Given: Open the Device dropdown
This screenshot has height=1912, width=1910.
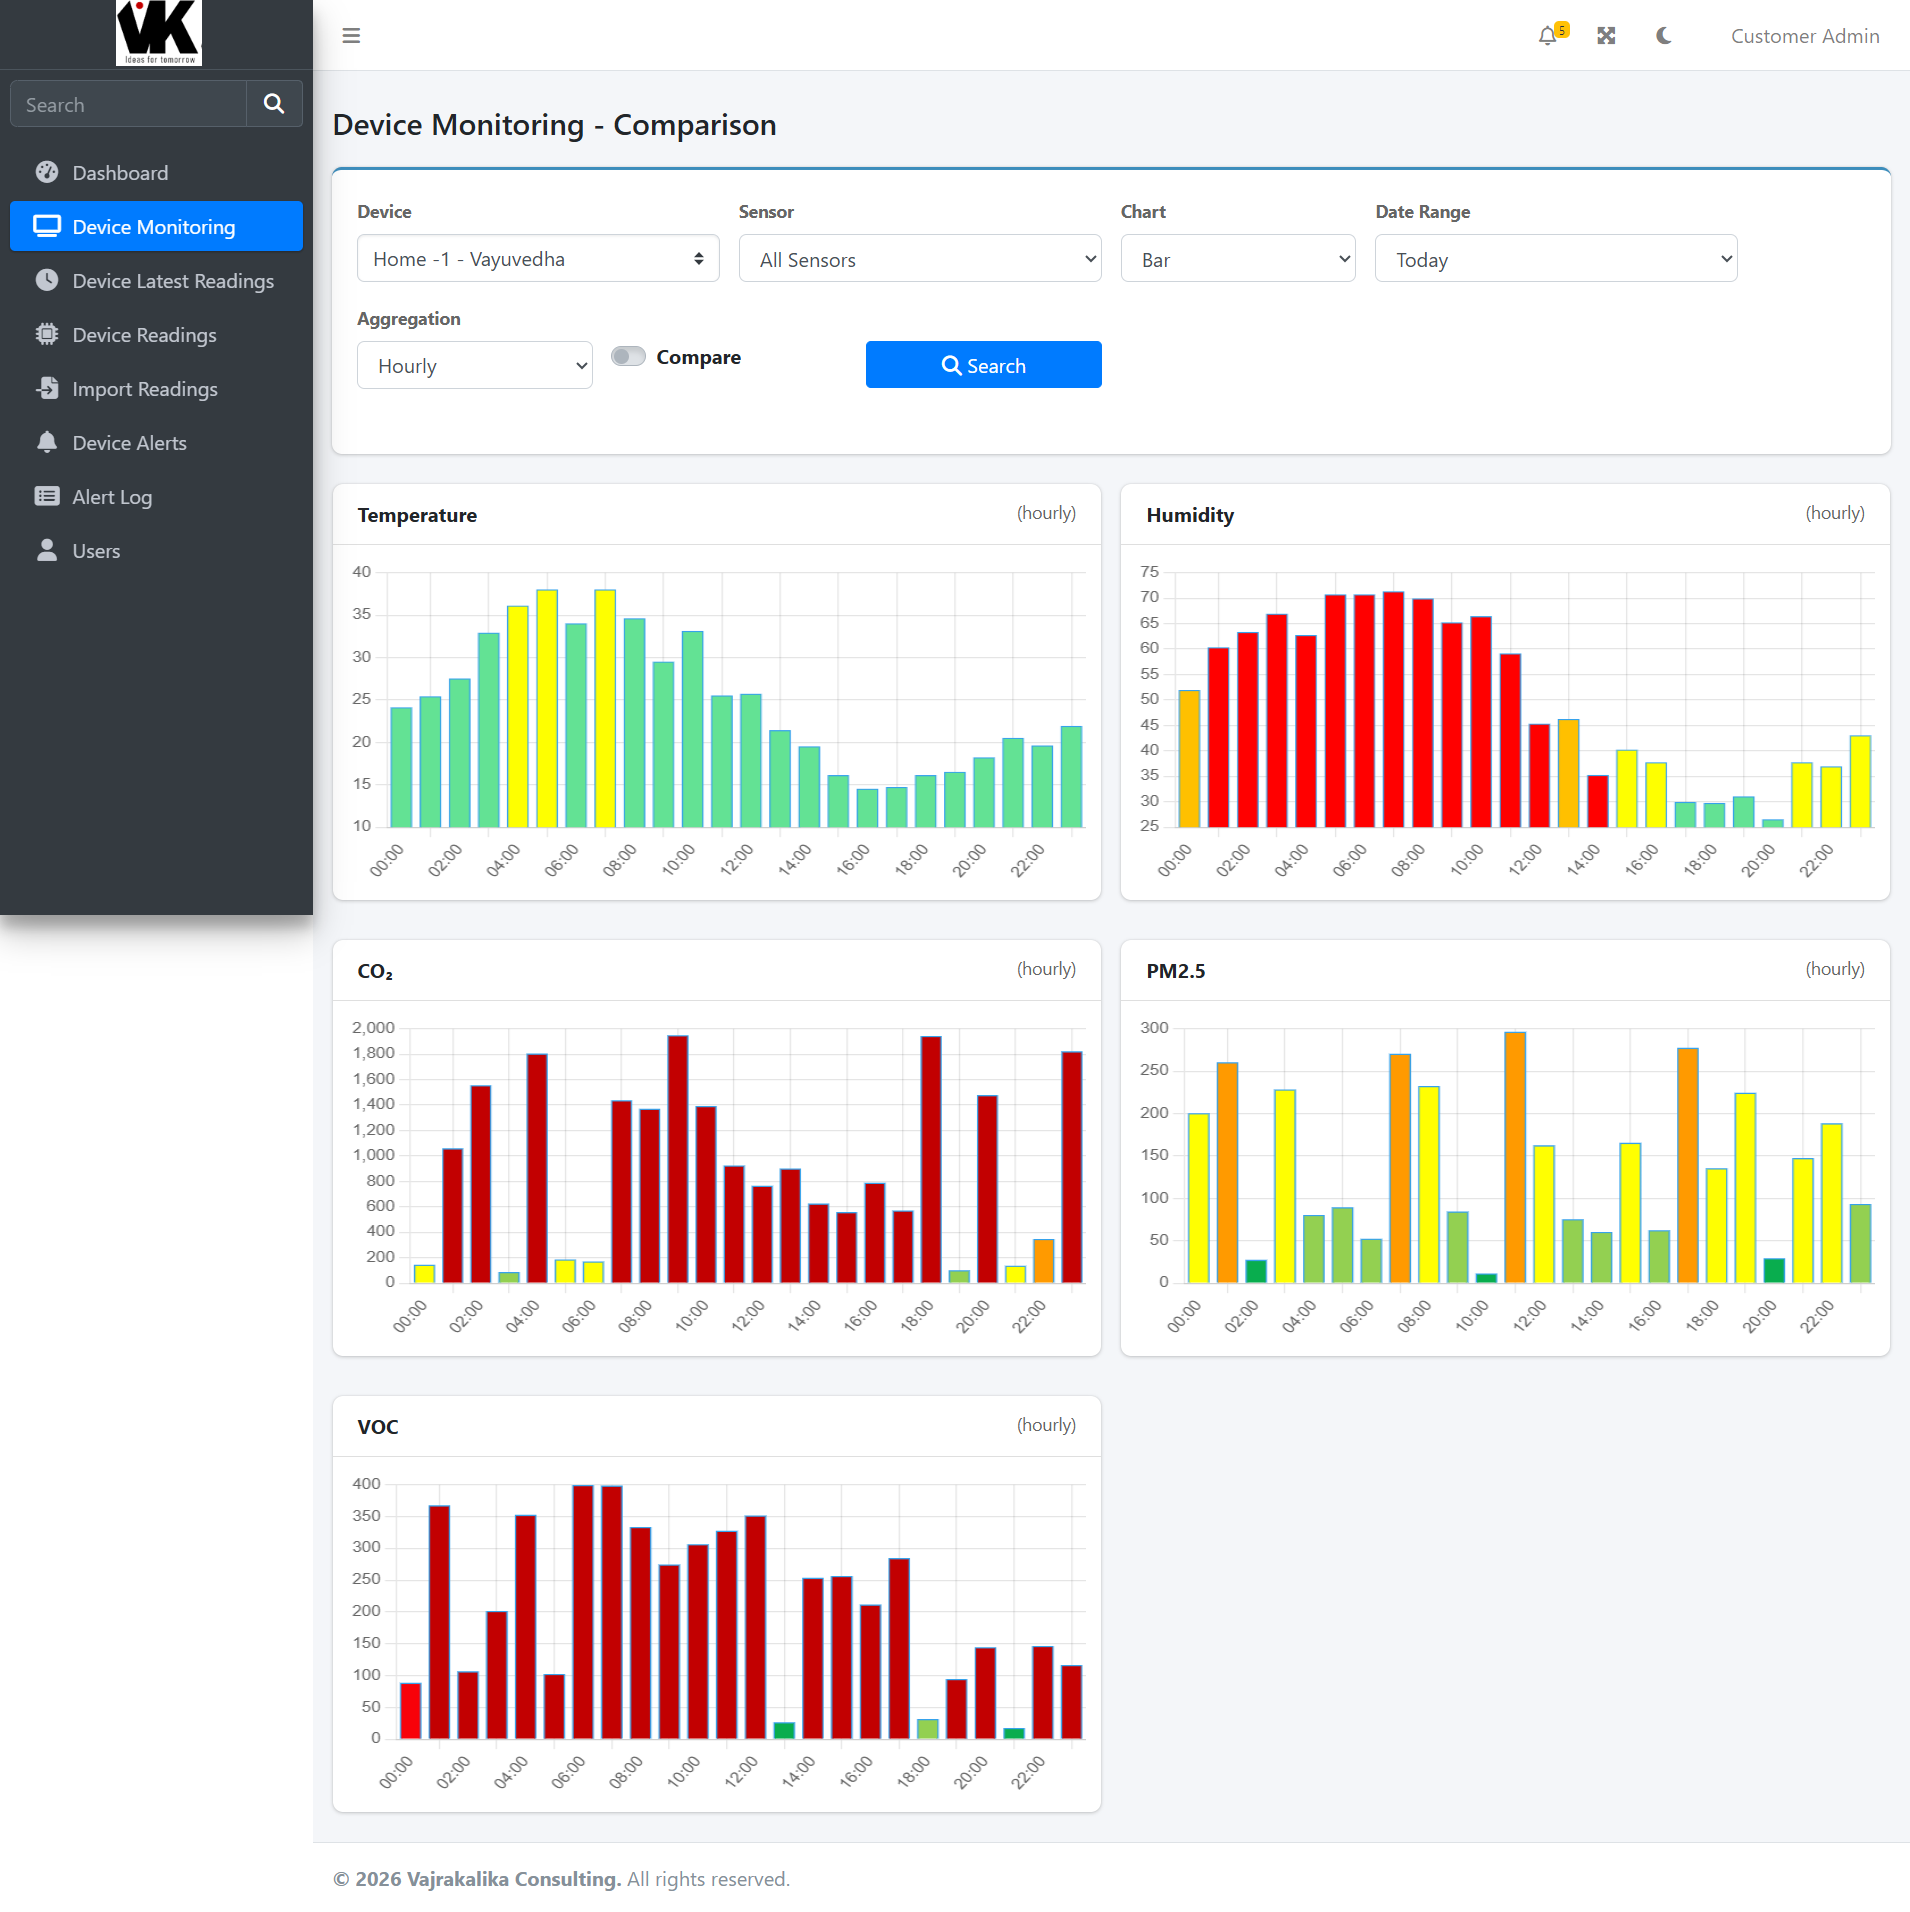Looking at the screenshot, I should tap(538, 259).
